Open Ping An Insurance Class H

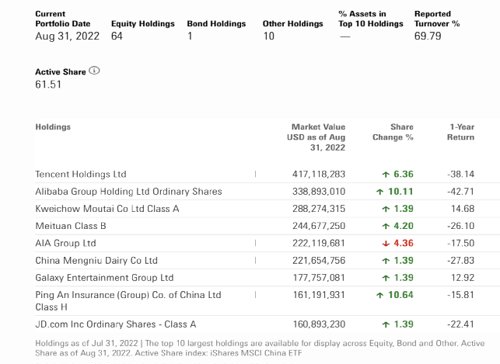(128, 301)
